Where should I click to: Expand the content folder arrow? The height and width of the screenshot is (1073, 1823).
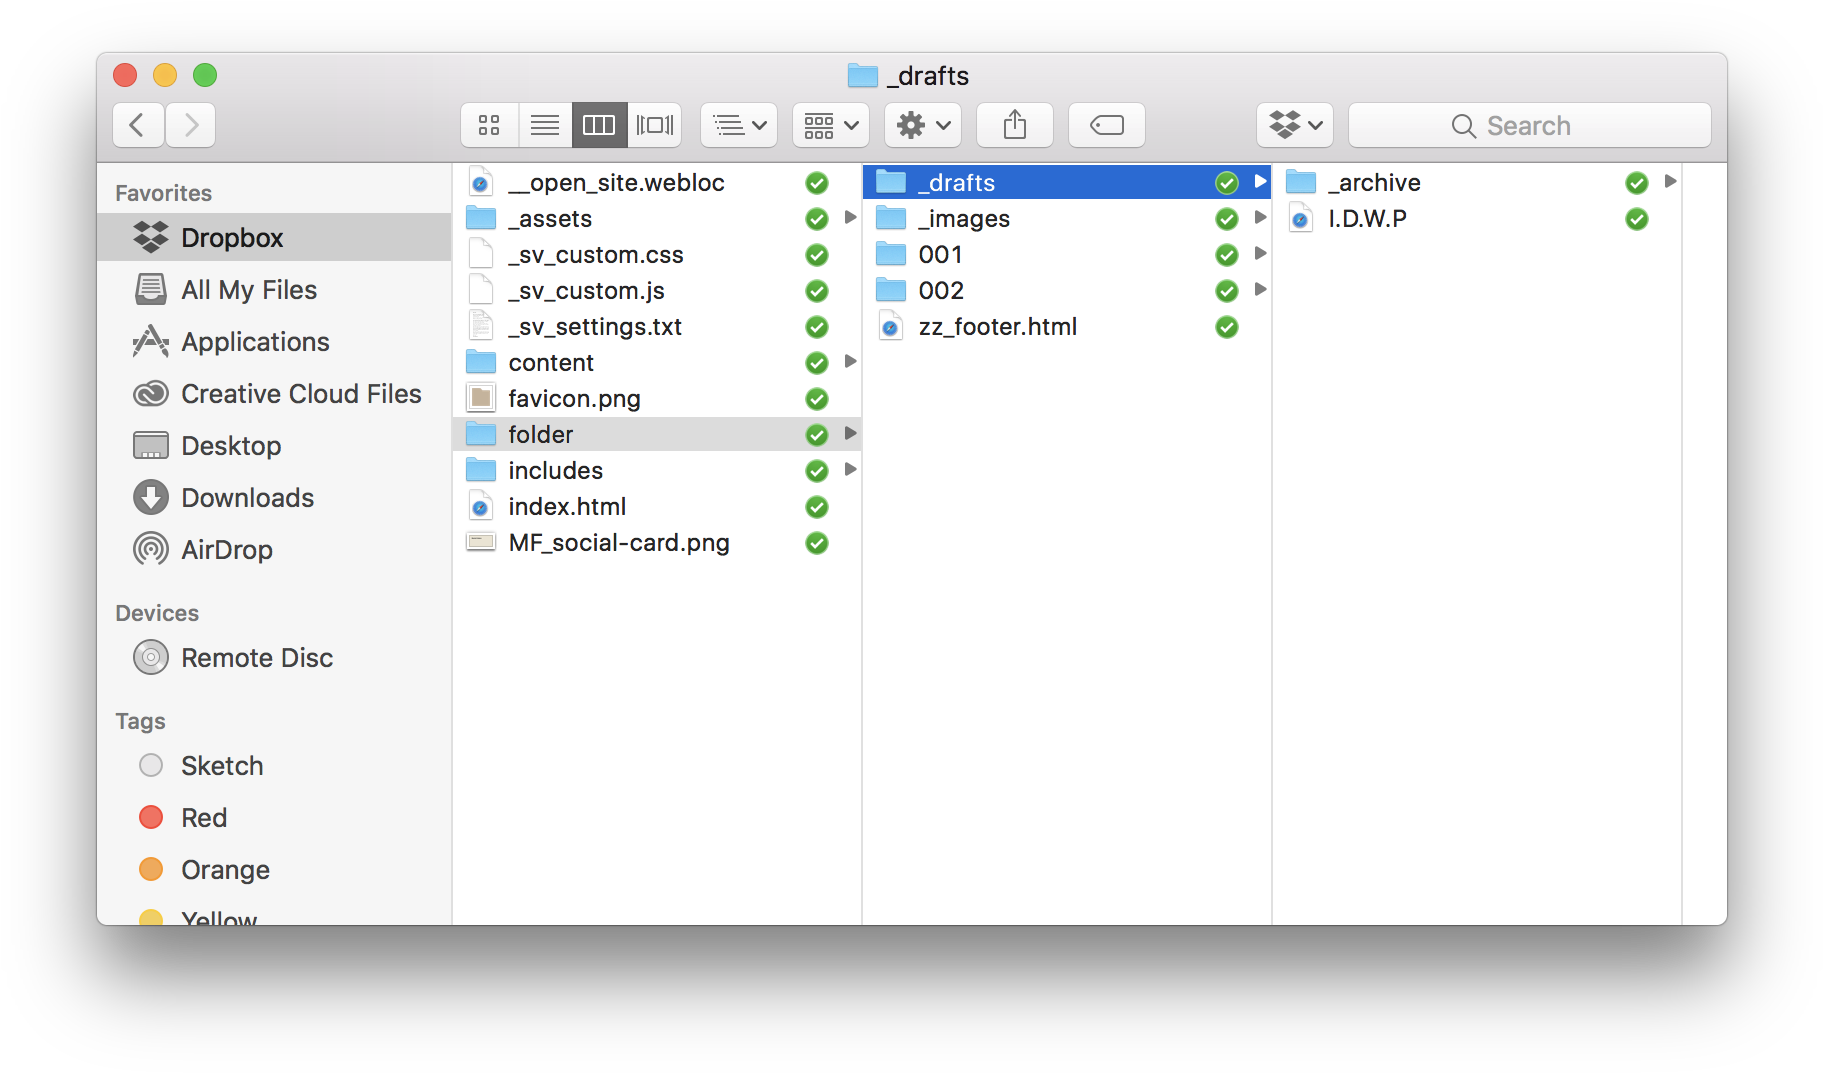click(850, 362)
